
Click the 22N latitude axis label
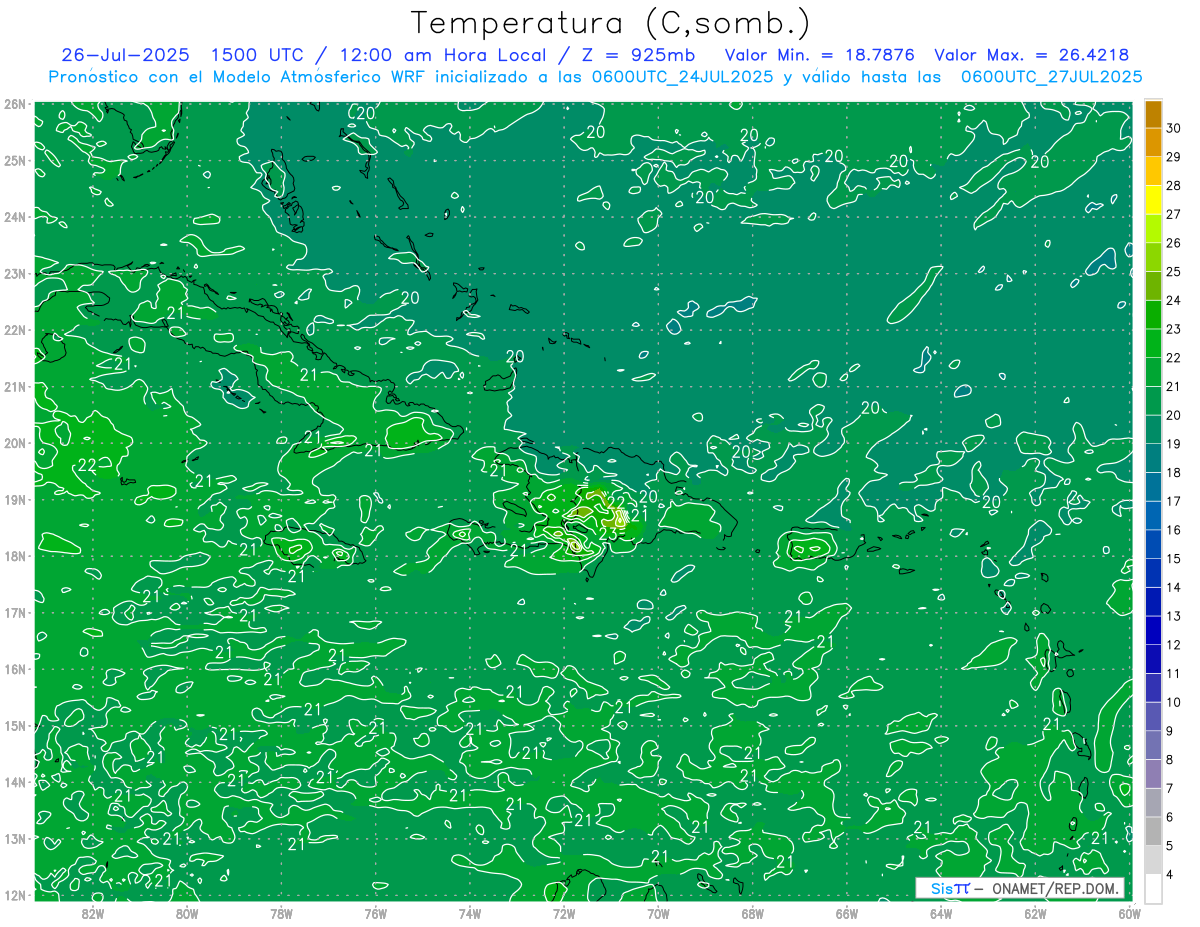coord(15,330)
